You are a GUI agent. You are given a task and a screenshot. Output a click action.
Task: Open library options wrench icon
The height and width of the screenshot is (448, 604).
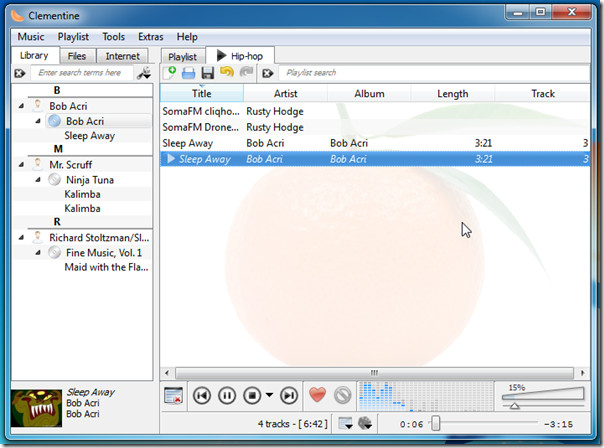pos(144,73)
